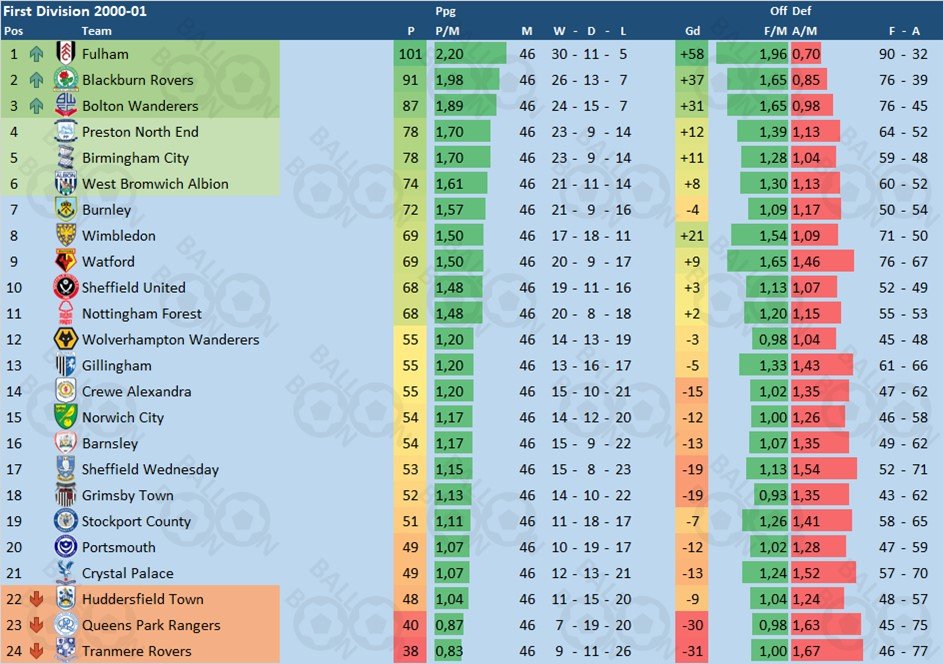Select the Queens Park Rangers team name
Viewport: 943px width, 664px height.
click(151, 625)
